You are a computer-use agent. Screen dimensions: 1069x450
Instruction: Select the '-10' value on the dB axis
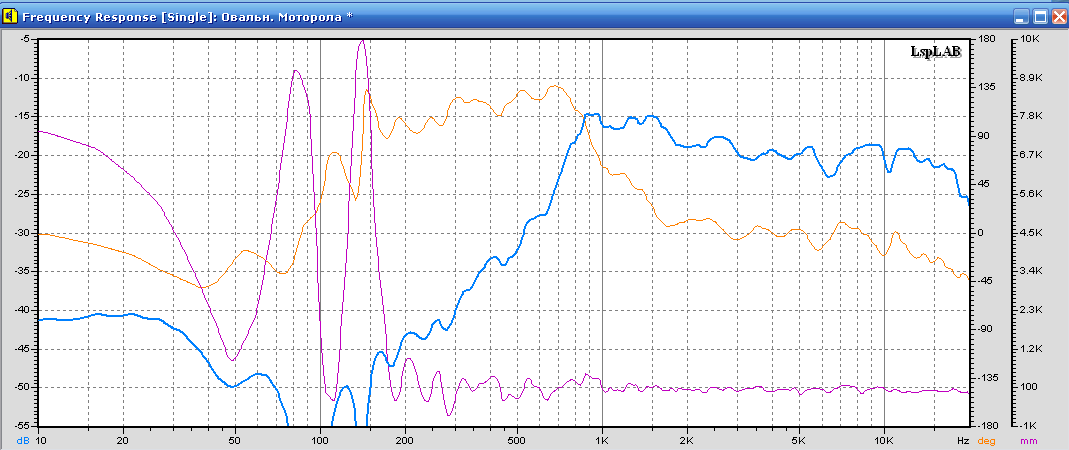click(22, 78)
